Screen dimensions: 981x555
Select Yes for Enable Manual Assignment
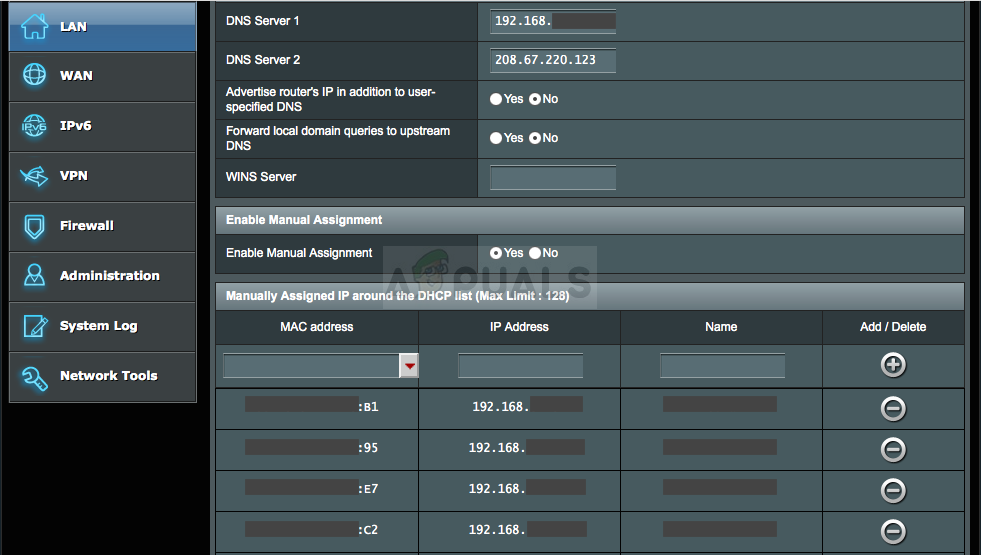(x=496, y=253)
